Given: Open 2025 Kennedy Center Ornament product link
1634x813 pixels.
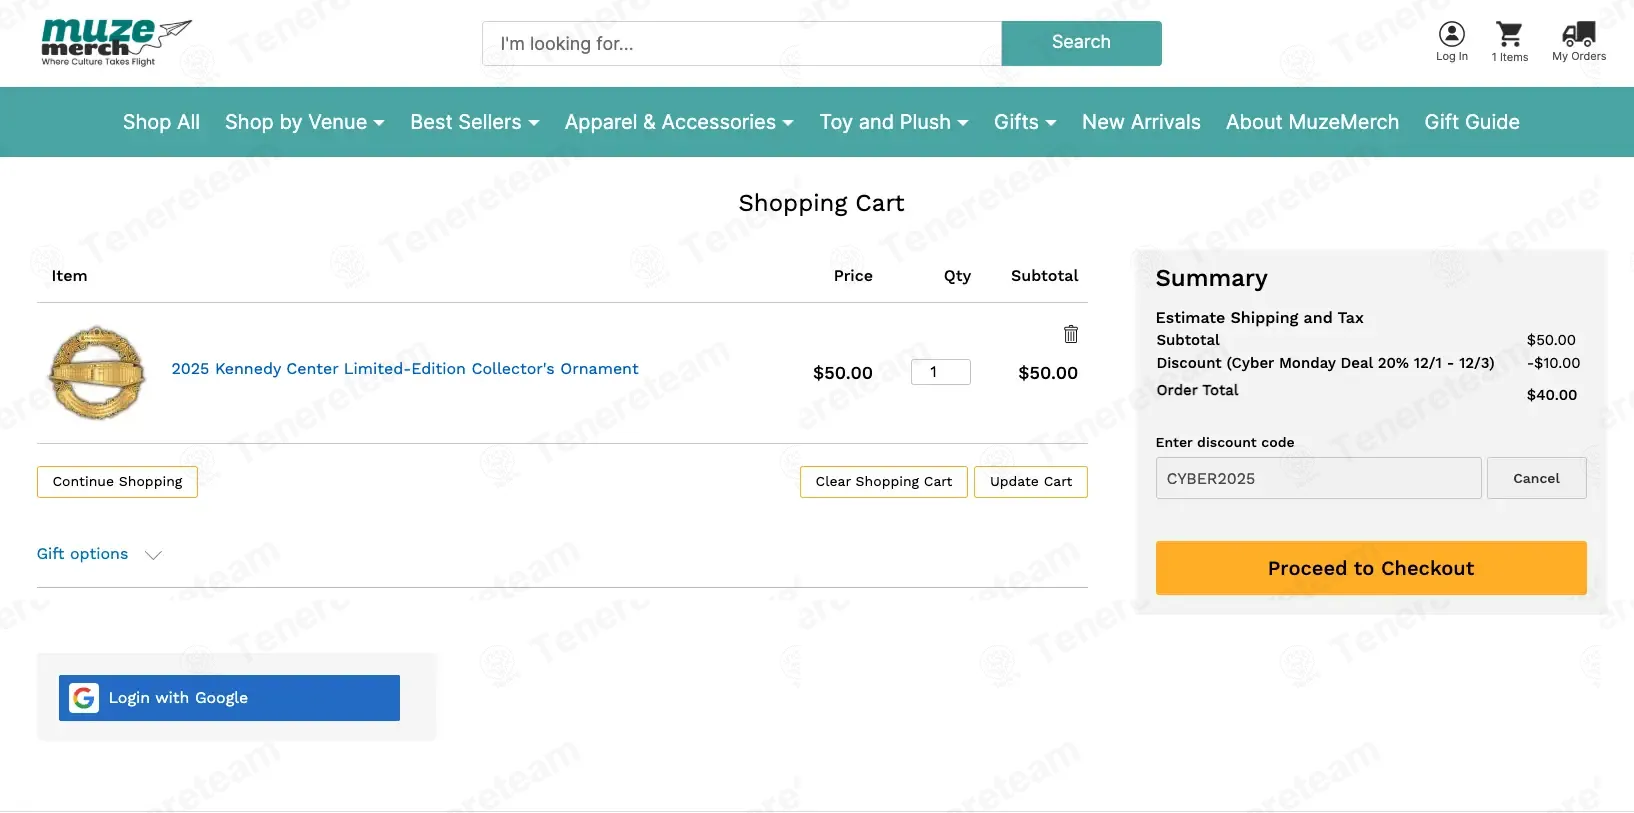Looking at the screenshot, I should tap(405, 369).
